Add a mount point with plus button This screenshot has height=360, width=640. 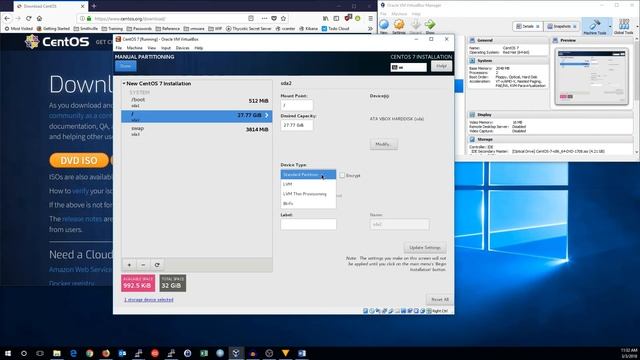pos(129,265)
